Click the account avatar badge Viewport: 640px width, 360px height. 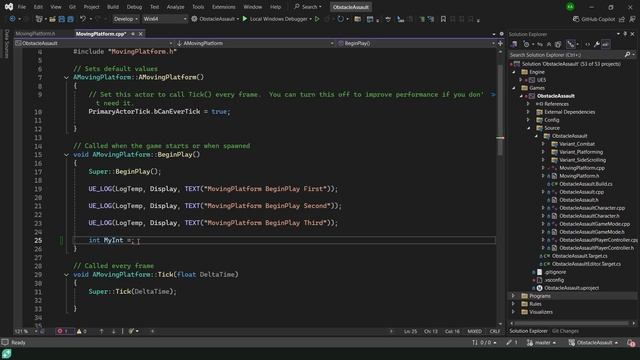[x=570, y=7]
